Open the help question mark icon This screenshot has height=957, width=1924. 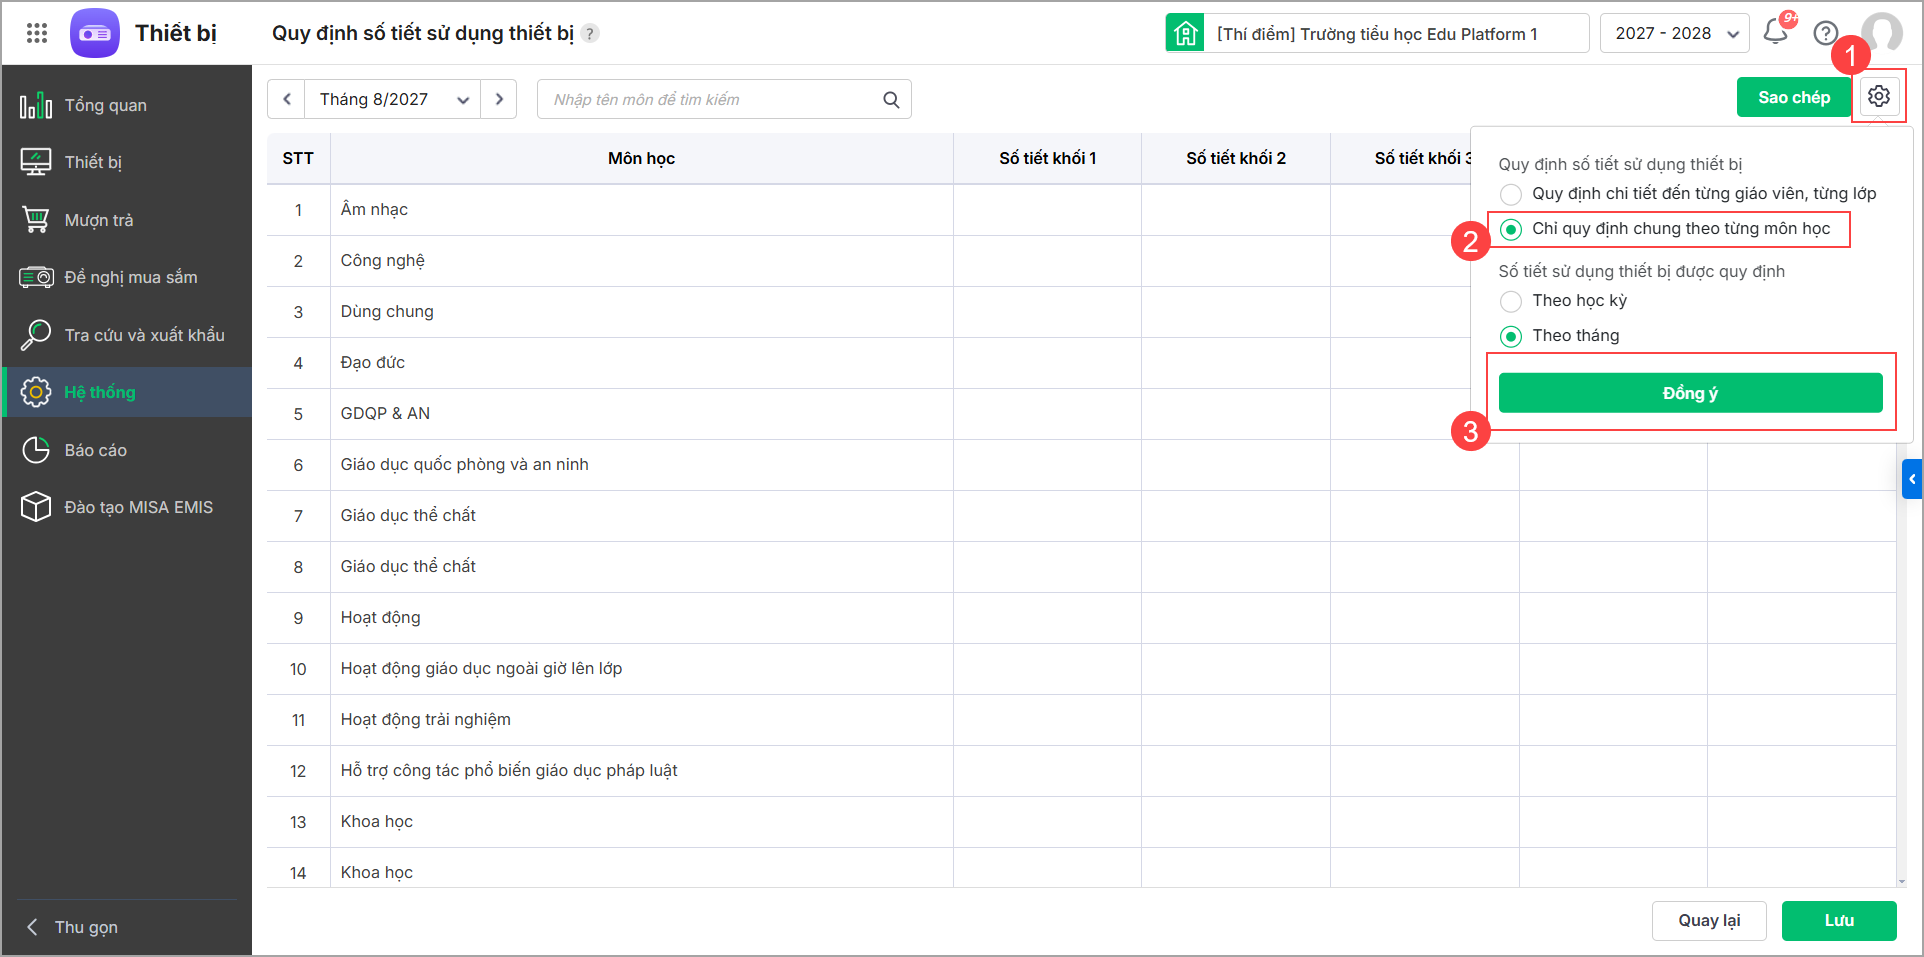(1826, 33)
